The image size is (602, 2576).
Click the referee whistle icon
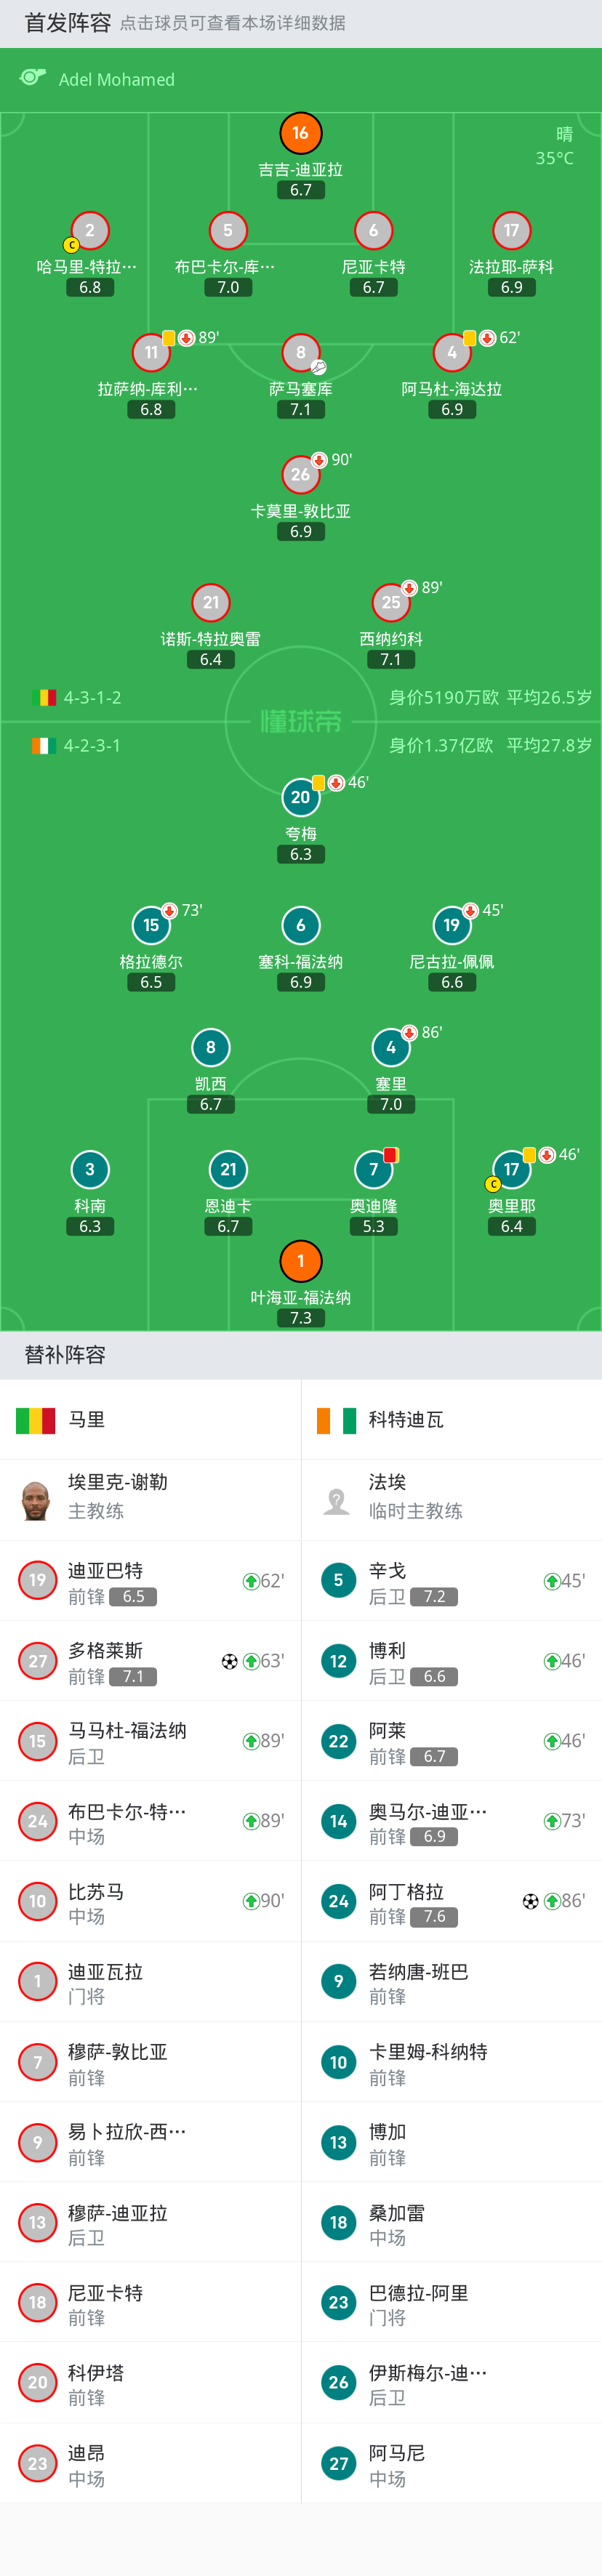[33, 78]
